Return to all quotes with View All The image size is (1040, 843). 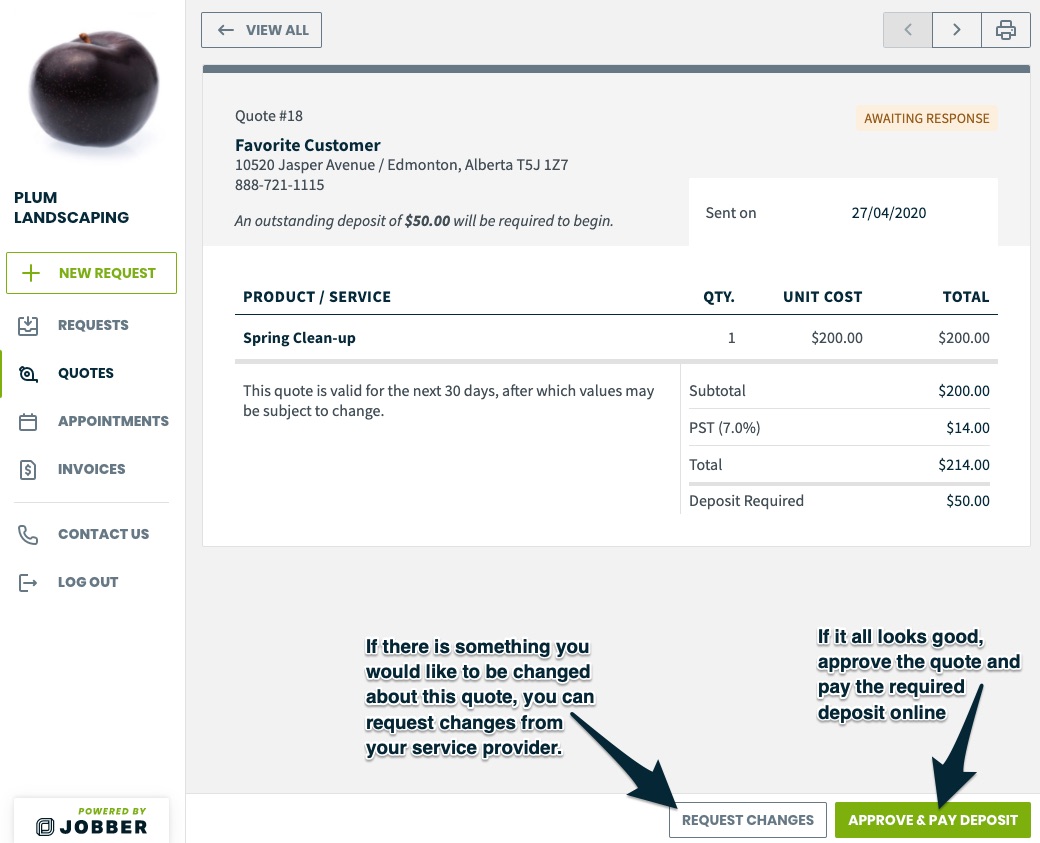pyautogui.click(x=261, y=30)
